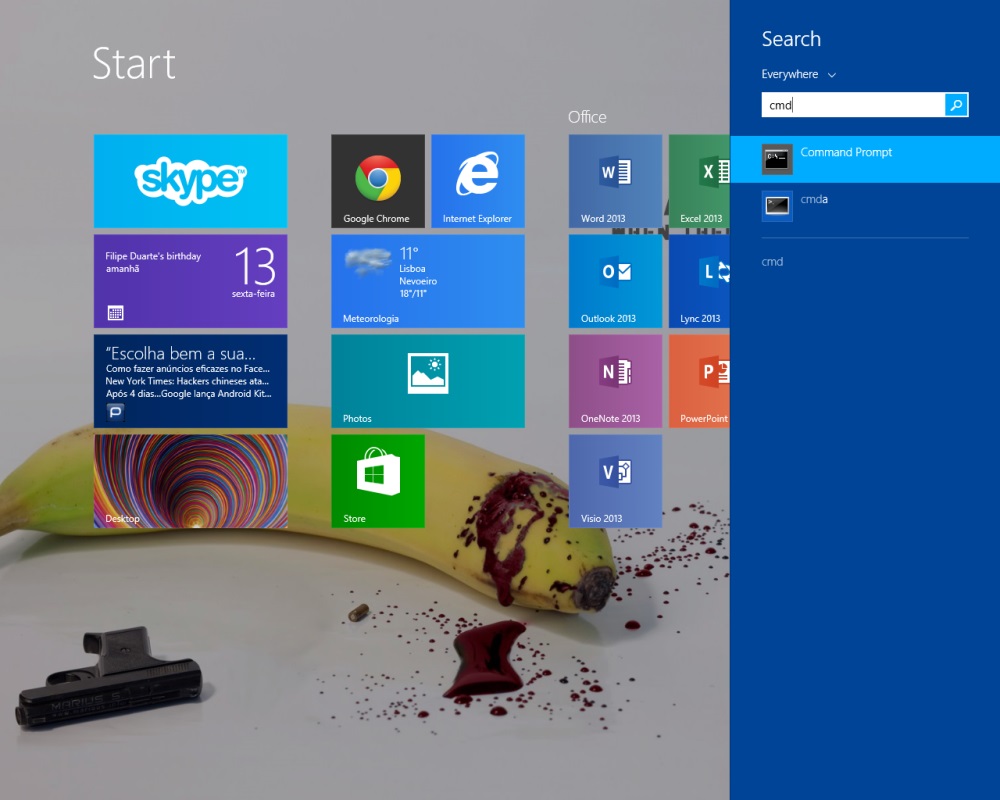Expand the Everywhere search scope dropdown
Viewport: 1000px width, 800px height.
(798, 75)
